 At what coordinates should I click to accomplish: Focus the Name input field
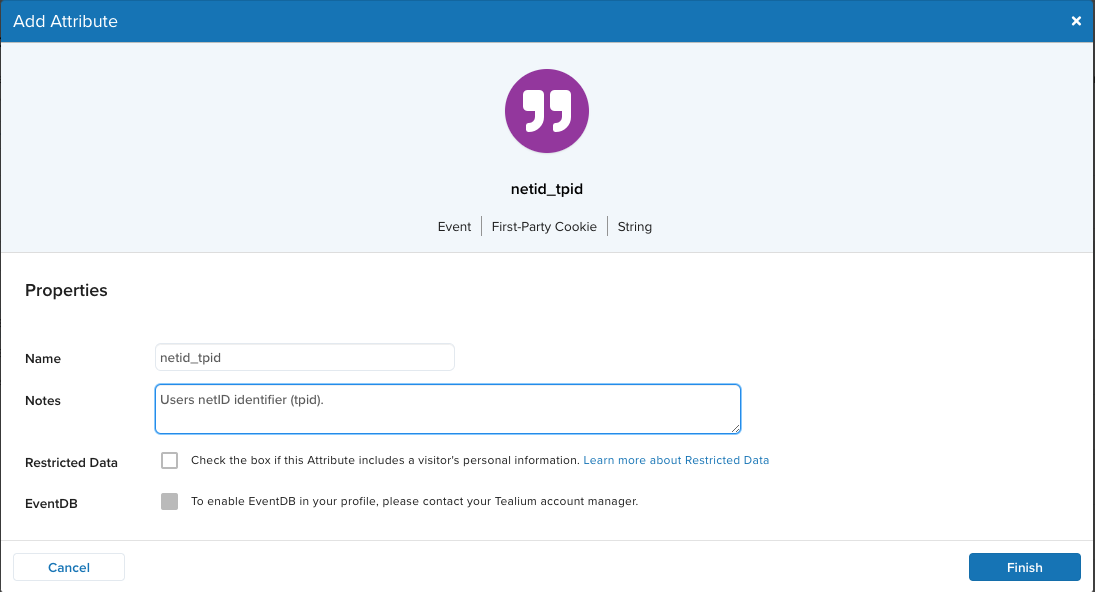click(x=305, y=357)
